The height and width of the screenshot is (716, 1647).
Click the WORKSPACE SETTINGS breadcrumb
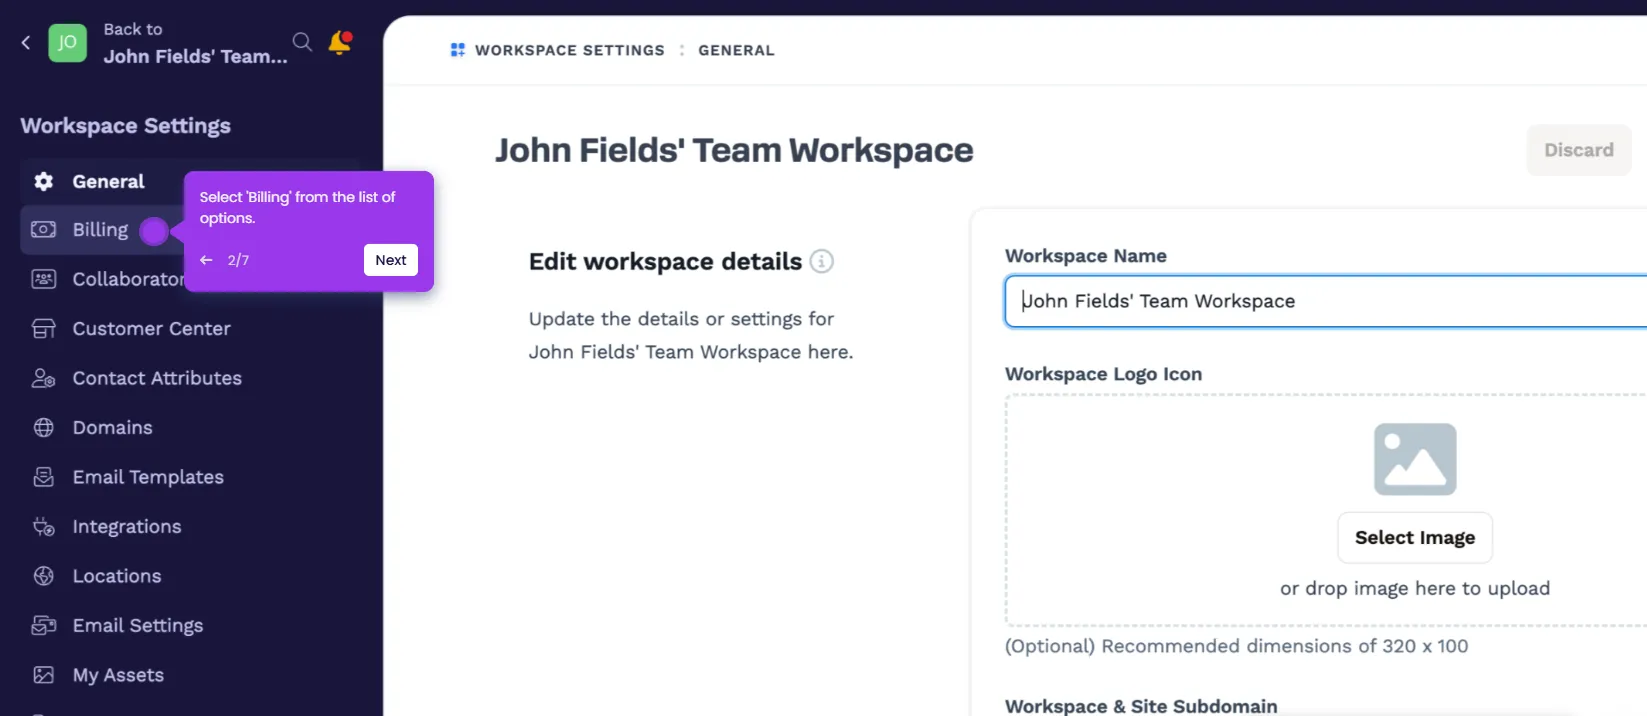570,50
